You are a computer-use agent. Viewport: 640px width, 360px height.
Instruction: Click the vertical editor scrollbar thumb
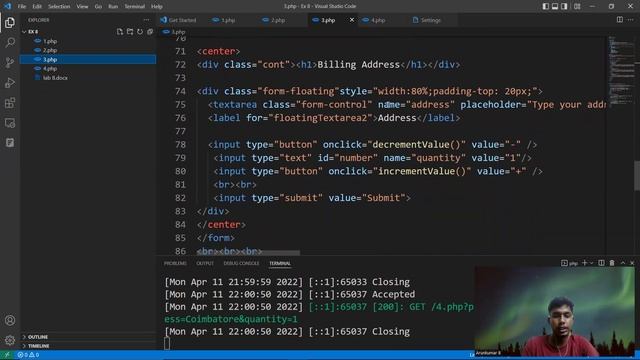(636, 176)
